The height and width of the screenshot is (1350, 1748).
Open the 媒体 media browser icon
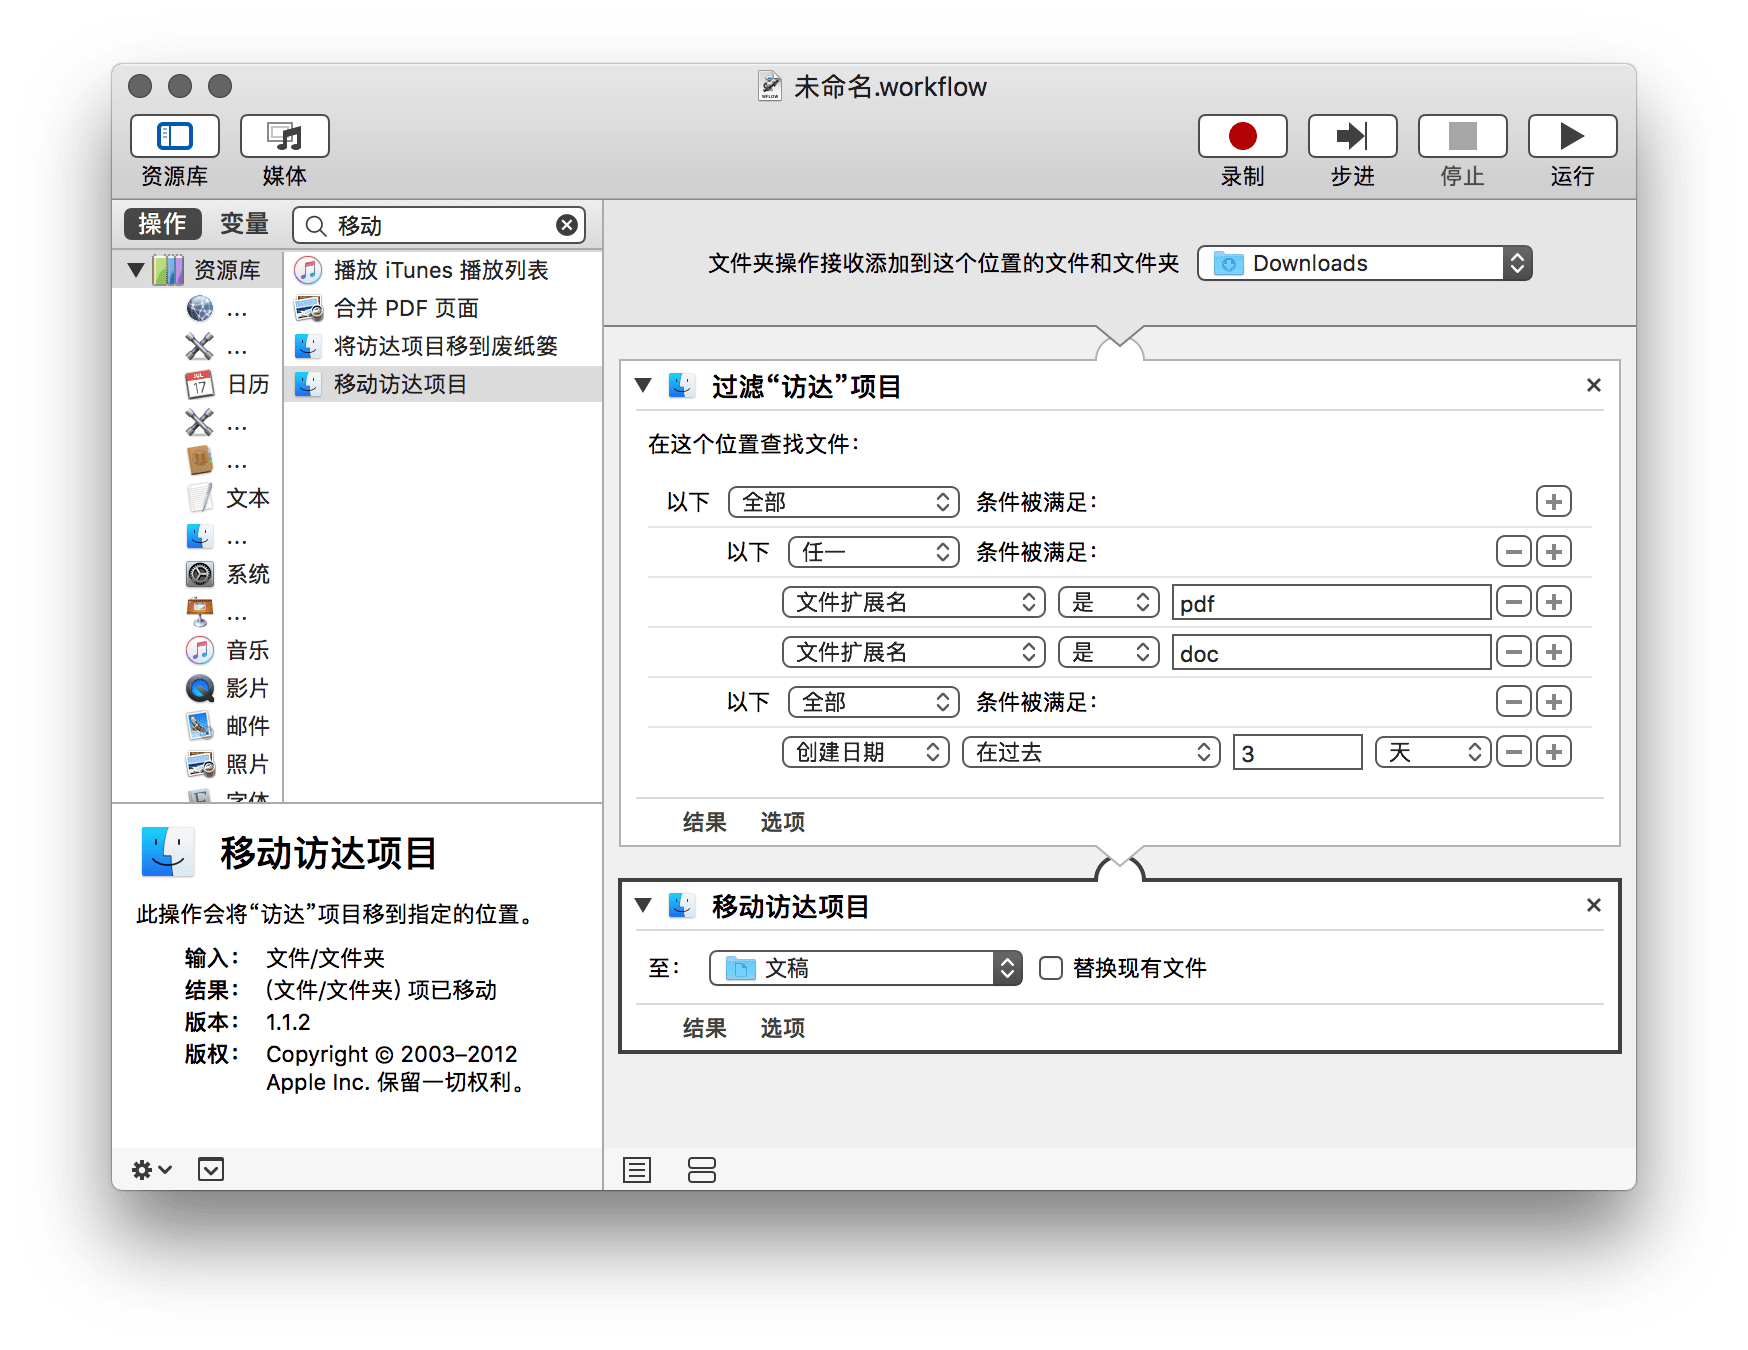click(x=284, y=137)
